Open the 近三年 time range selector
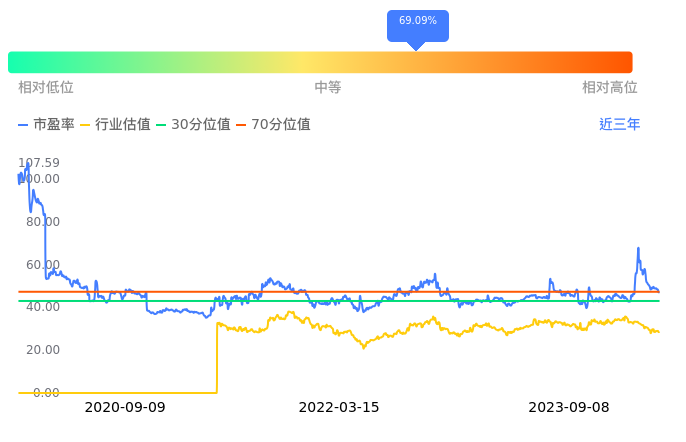 coord(619,125)
